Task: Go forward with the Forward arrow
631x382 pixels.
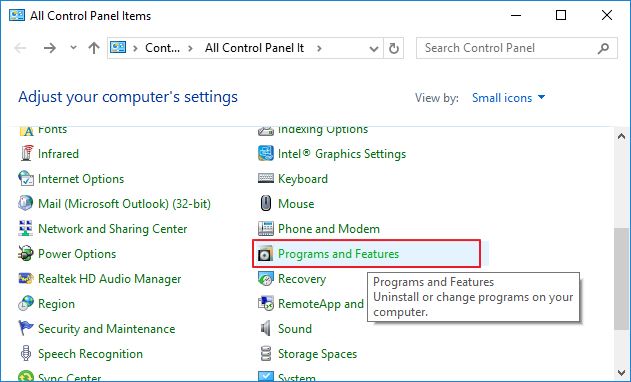Action: click(x=49, y=48)
